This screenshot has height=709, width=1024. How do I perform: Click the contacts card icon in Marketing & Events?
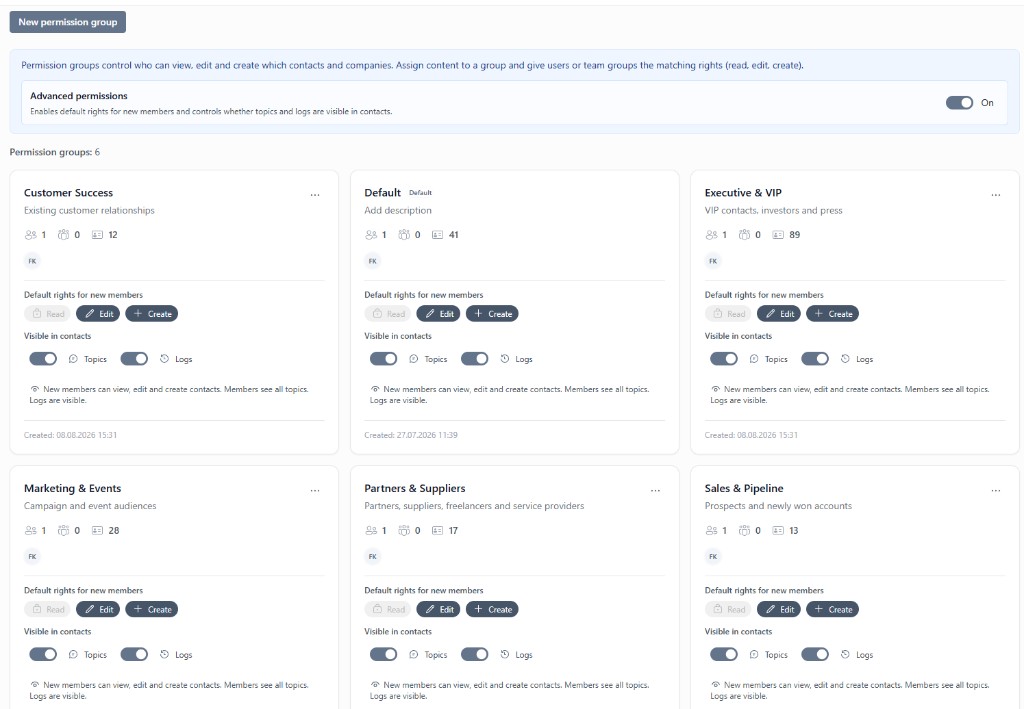click(x=97, y=530)
